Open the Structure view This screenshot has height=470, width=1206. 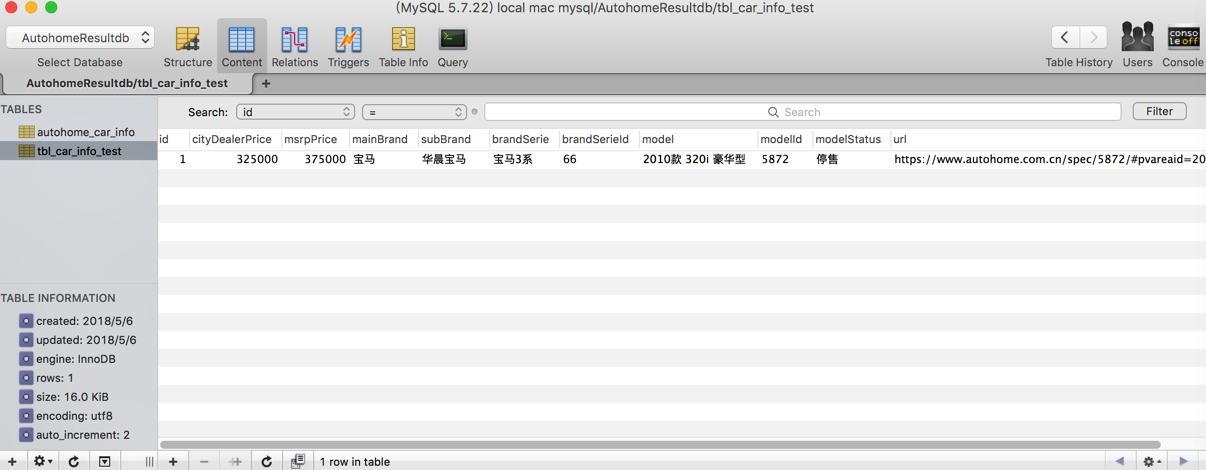point(187,46)
